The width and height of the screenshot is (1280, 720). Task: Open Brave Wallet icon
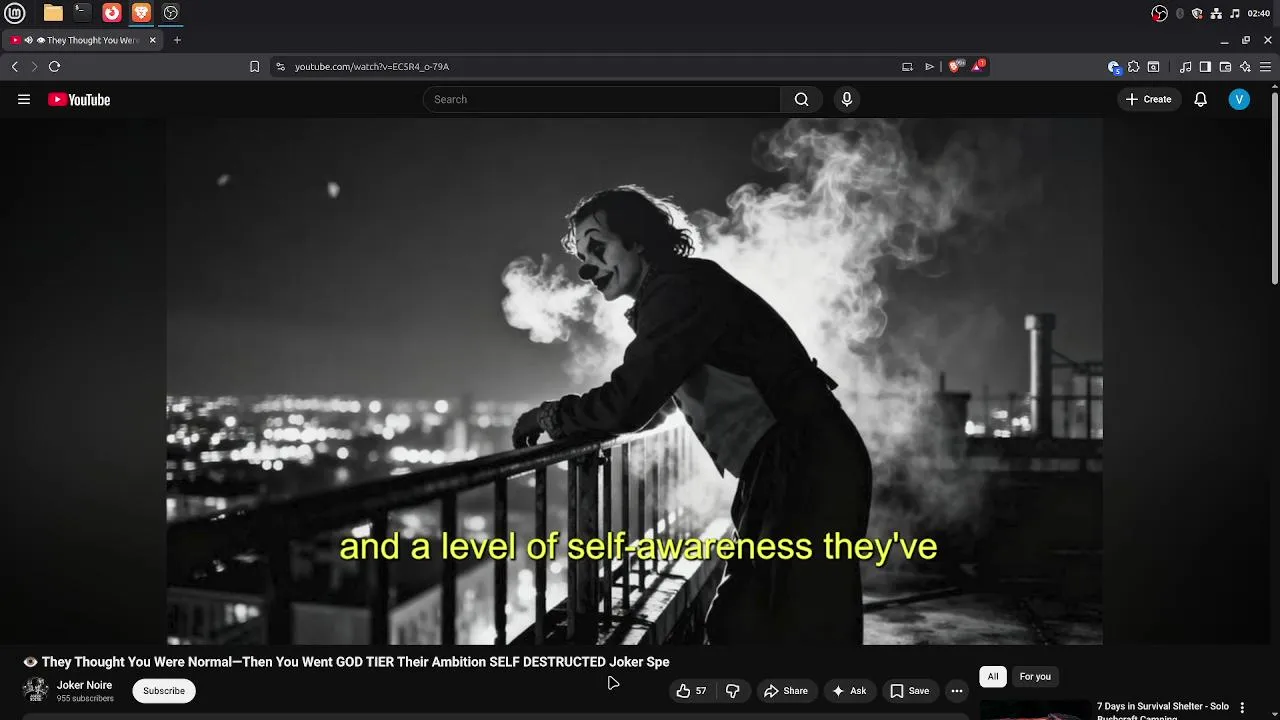(x=1225, y=67)
